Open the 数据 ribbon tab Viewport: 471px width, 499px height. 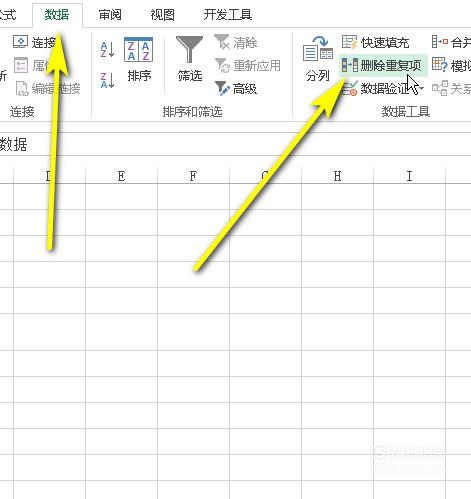(57, 15)
